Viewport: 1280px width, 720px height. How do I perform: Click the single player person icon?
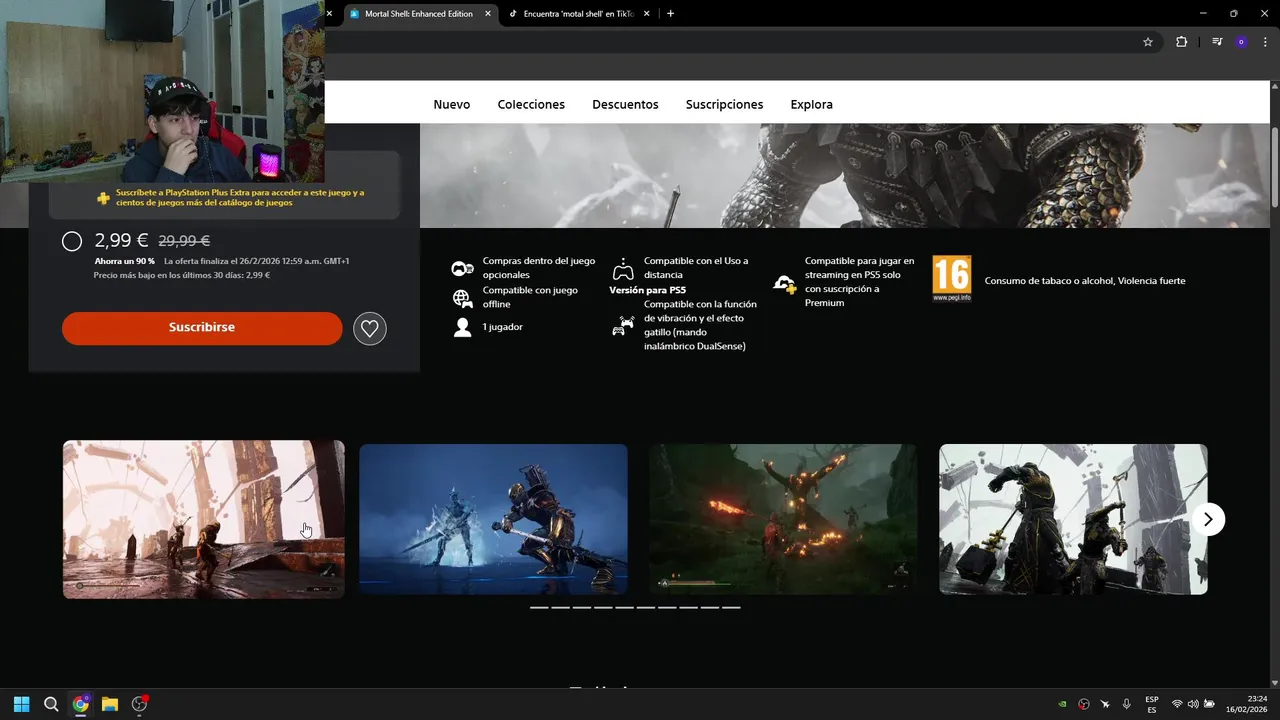462,327
